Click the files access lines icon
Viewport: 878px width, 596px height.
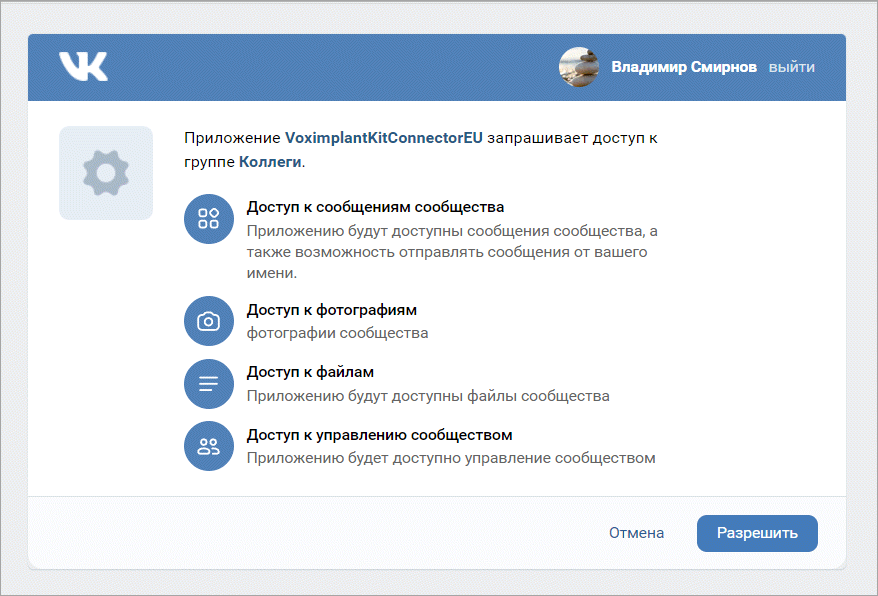(x=209, y=384)
